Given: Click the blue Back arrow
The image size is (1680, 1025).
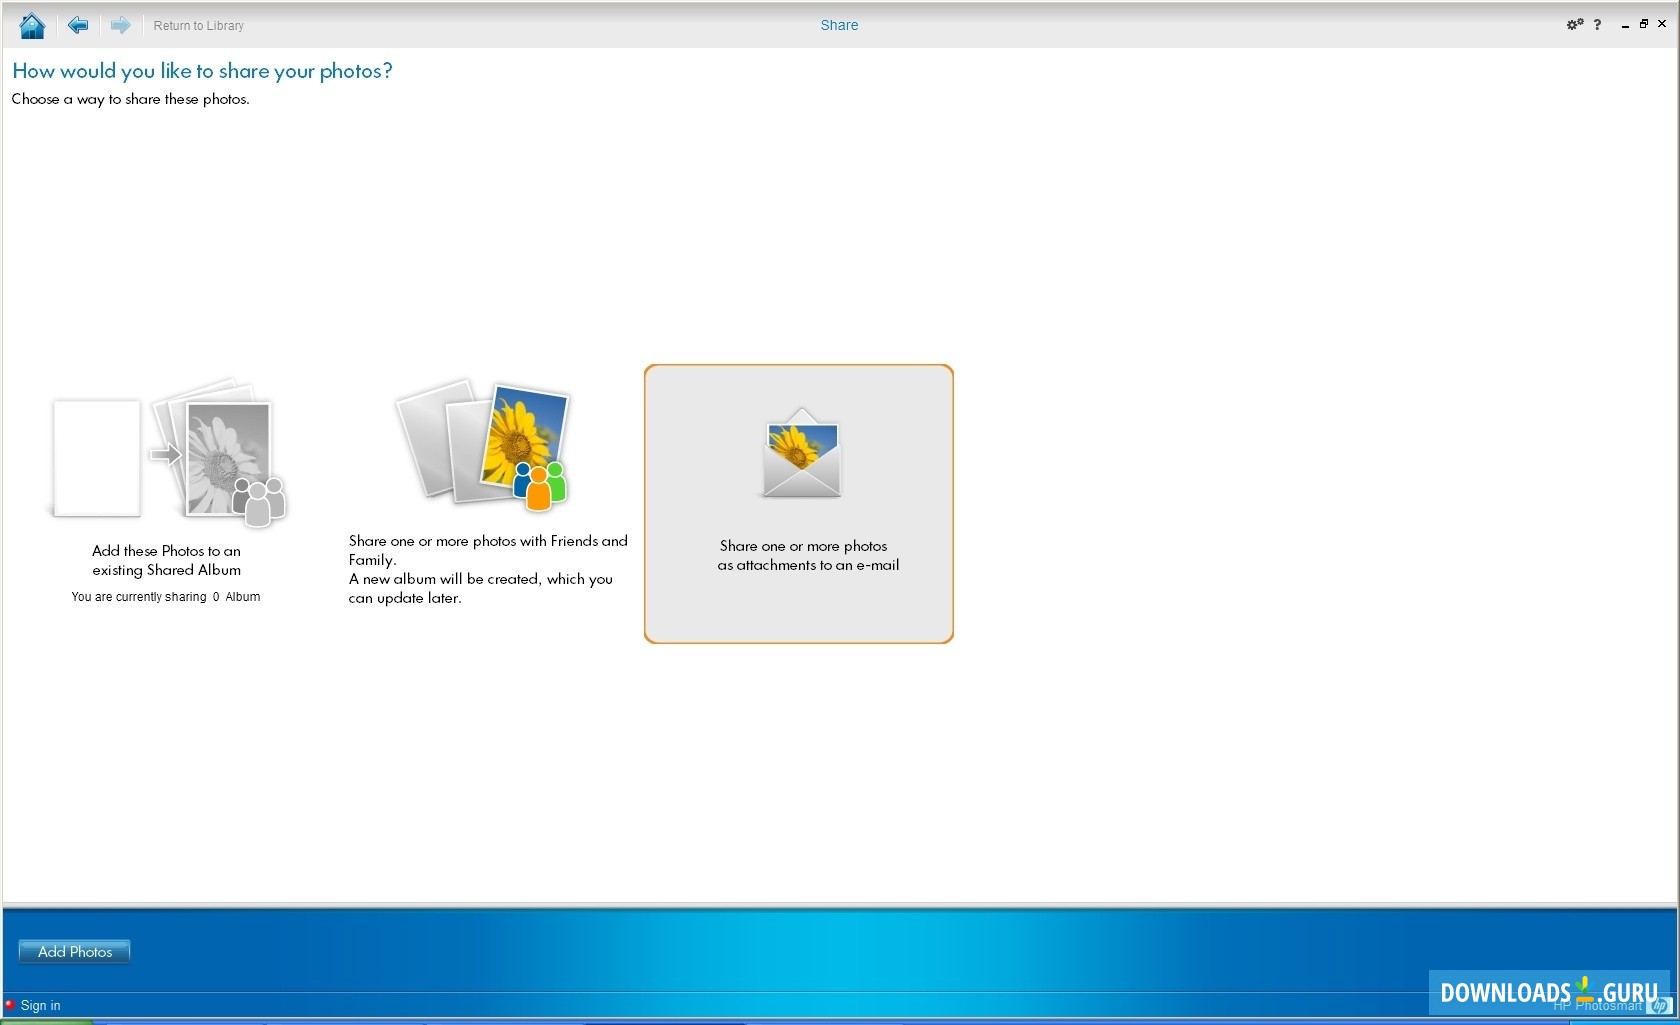Looking at the screenshot, I should (78, 25).
